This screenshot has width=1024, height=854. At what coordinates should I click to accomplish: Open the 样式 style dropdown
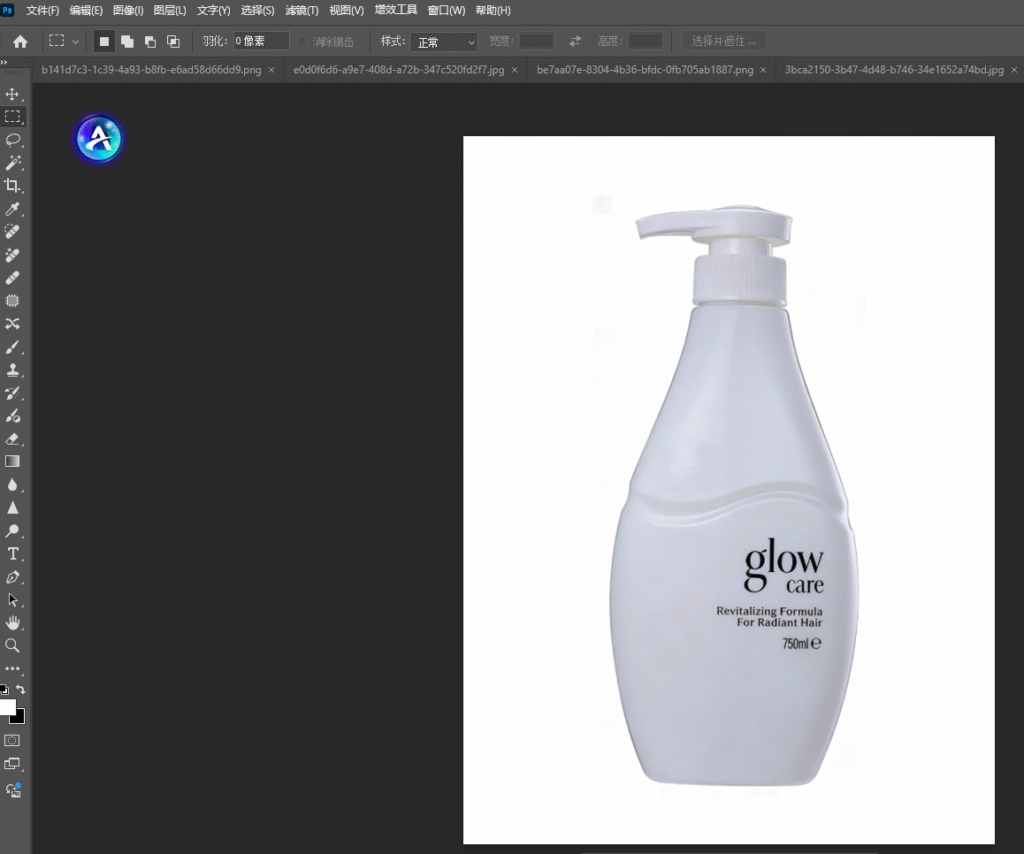pyautogui.click(x=444, y=42)
